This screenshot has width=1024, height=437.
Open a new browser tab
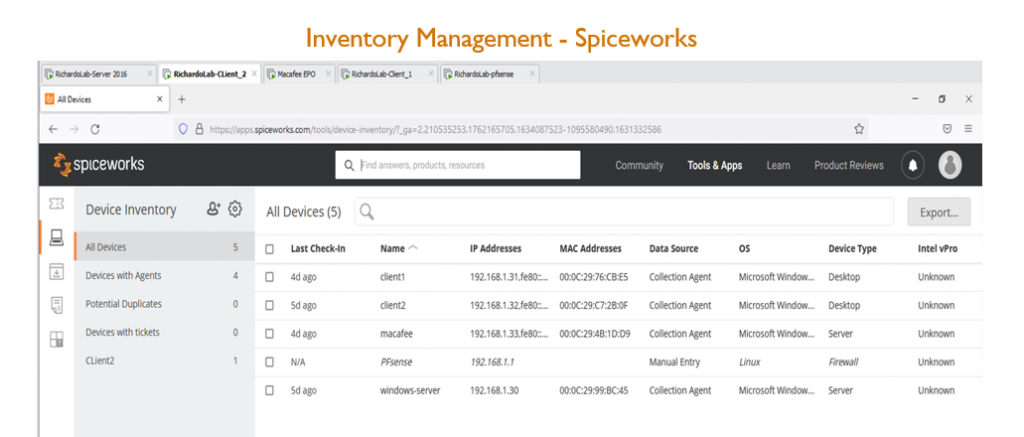coord(182,99)
